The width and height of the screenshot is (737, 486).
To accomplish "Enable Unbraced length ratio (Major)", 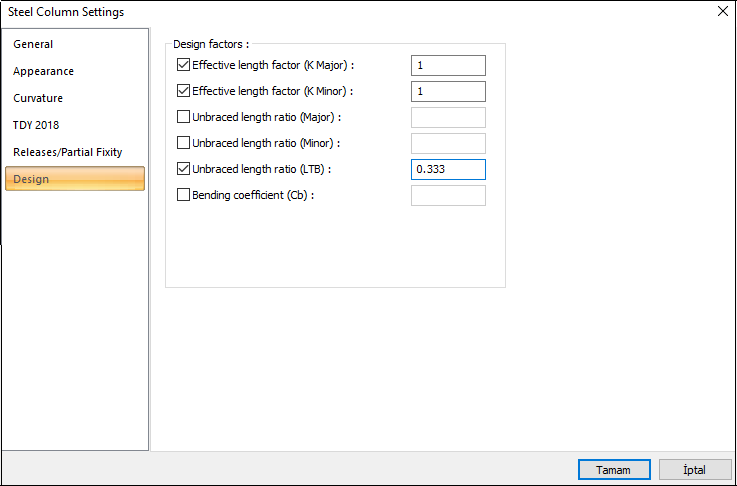I will [x=183, y=117].
